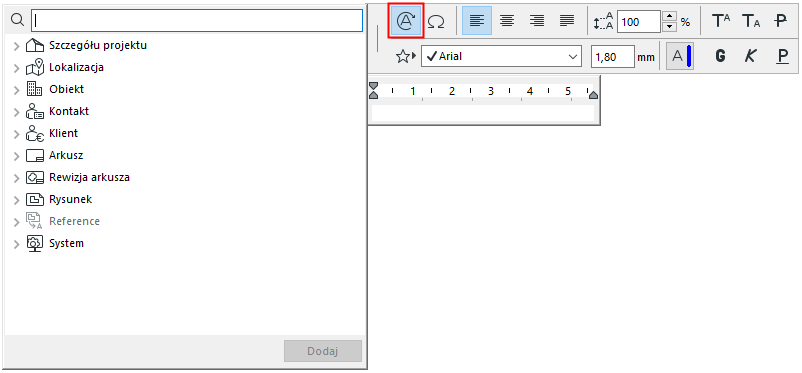Click the Rysunek drawing icon

pyautogui.click(x=34, y=200)
